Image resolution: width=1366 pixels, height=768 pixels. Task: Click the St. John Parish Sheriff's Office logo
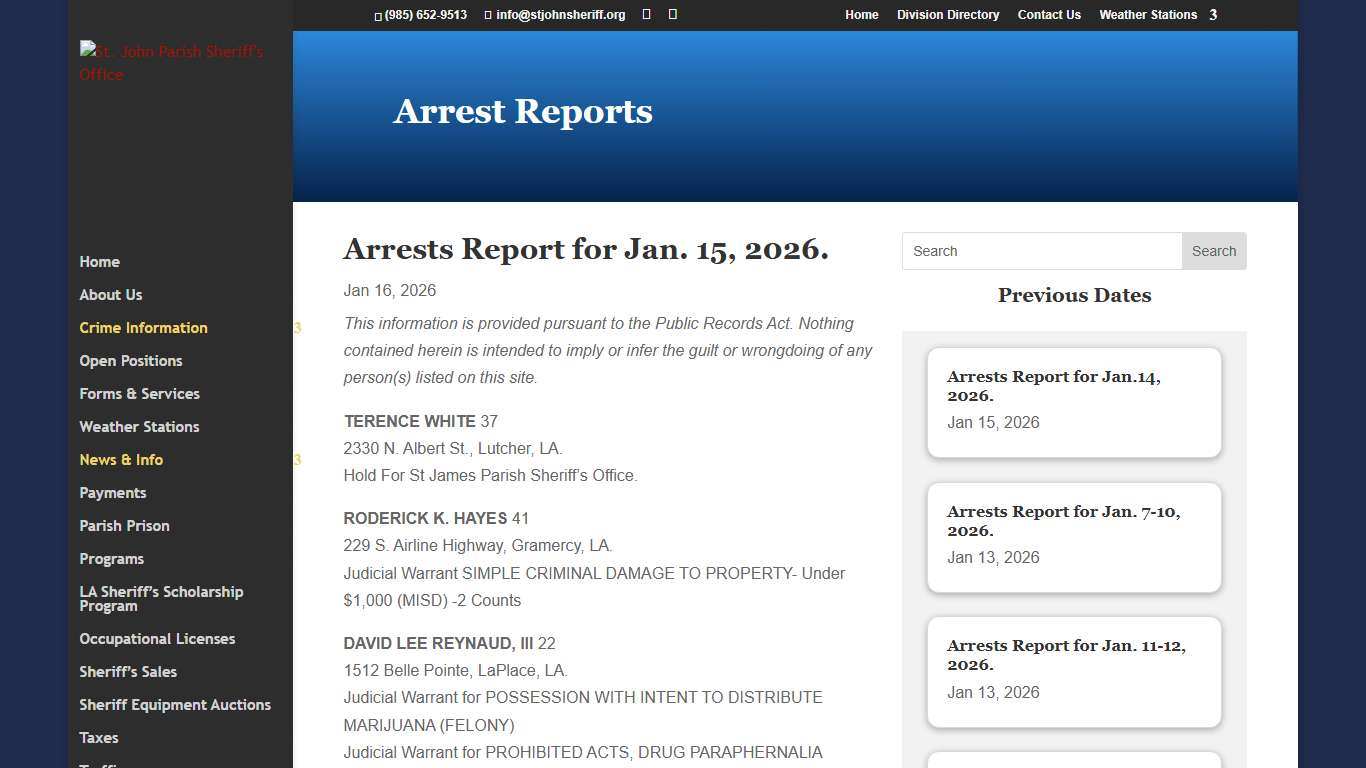170,62
